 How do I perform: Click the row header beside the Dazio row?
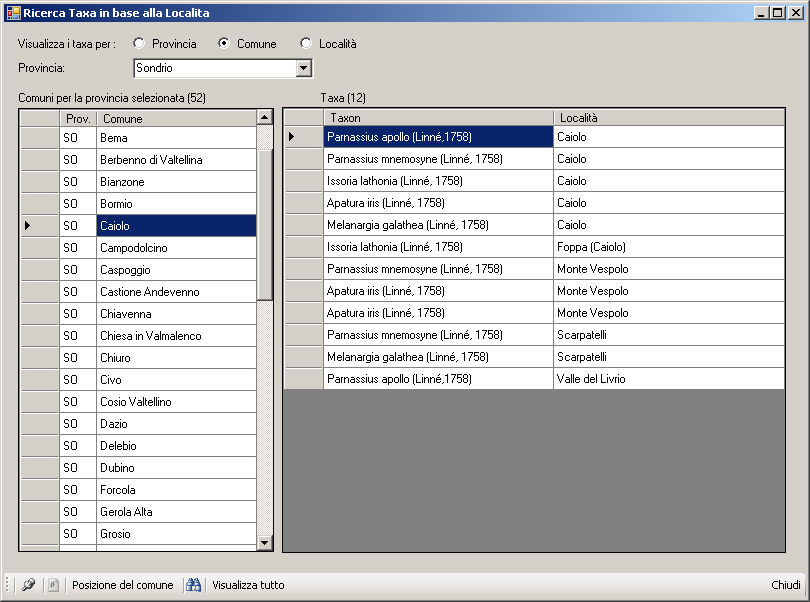tap(39, 423)
